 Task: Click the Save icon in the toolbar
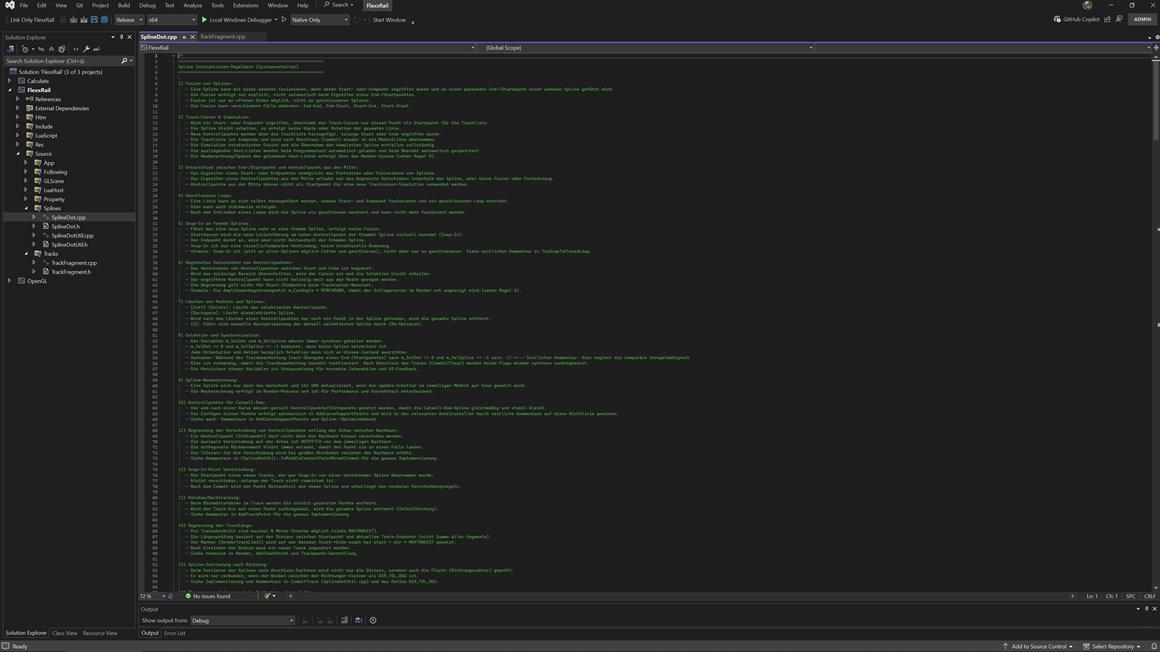tap(94, 20)
